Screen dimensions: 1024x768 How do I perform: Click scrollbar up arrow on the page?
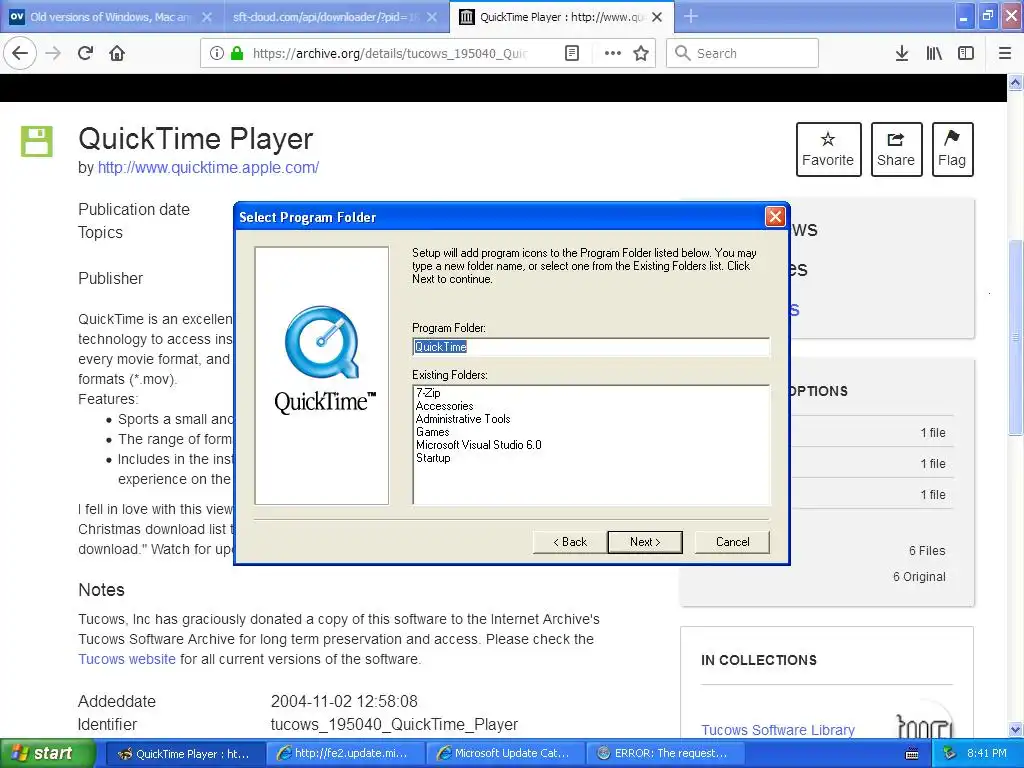tap(1016, 82)
